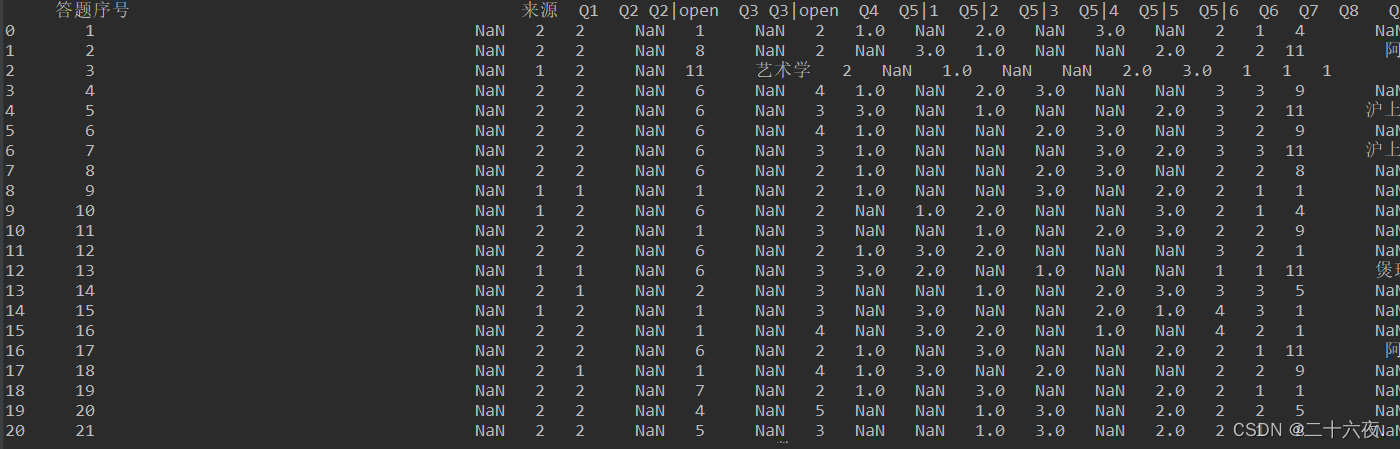Select the Q6 column header
This screenshot has height=449, width=1400.
pyautogui.click(x=1269, y=11)
